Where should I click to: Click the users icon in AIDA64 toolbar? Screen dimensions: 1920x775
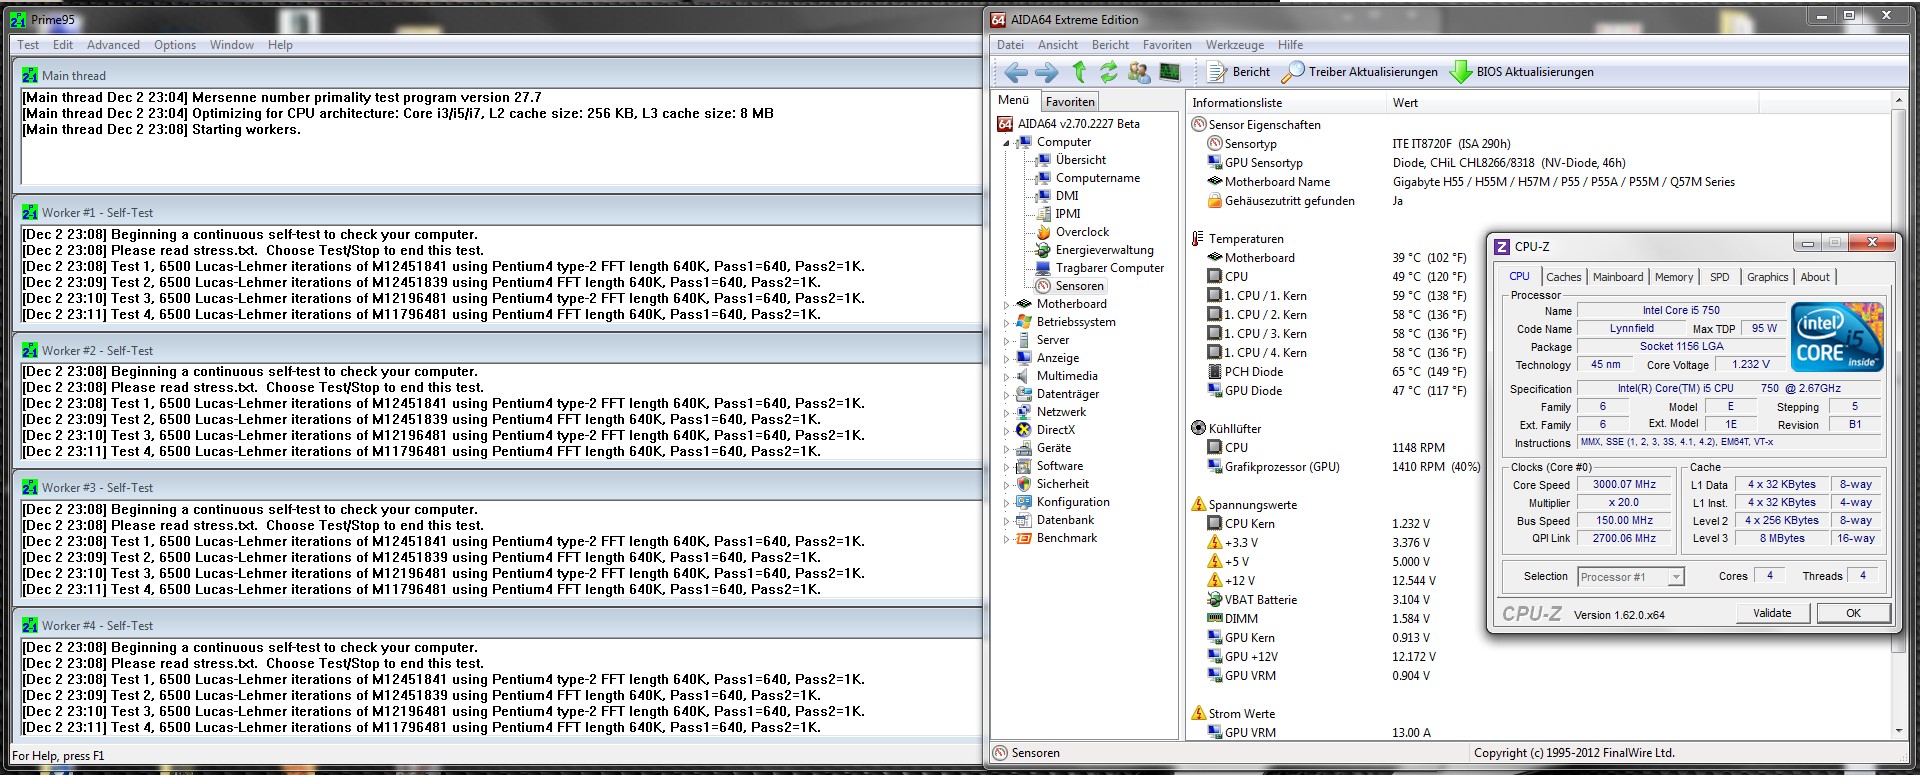coord(1138,72)
